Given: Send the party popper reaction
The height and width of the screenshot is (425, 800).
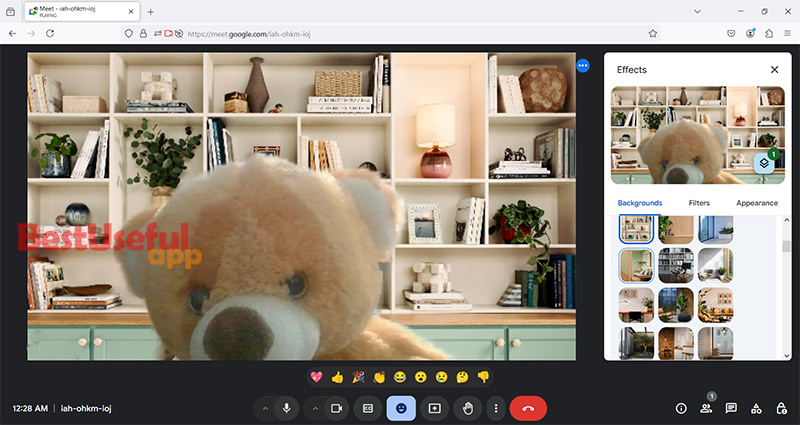Looking at the screenshot, I should pos(358,377).
